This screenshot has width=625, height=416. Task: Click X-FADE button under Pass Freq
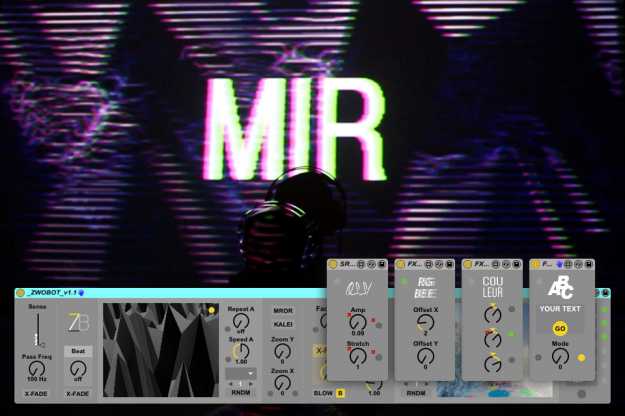[36, 394]
